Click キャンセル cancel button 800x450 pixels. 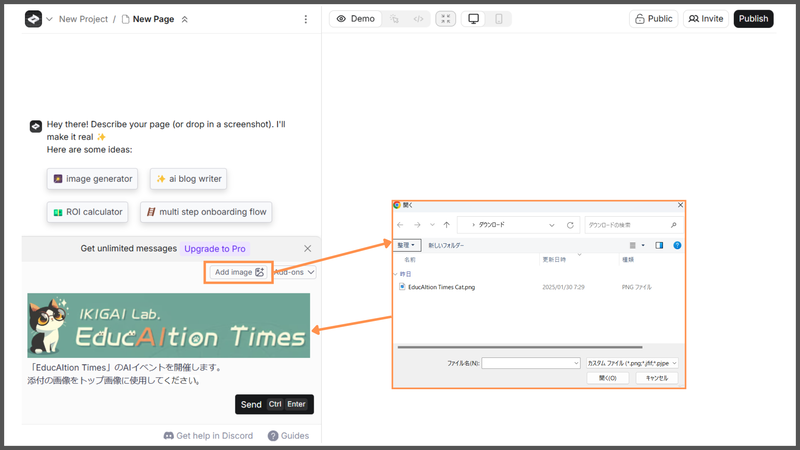tap(657, 378)
